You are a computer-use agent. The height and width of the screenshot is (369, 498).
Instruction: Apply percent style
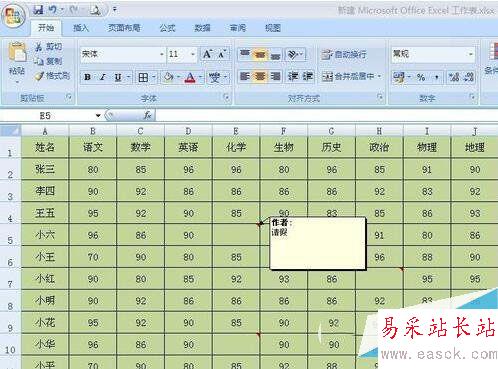pos(421,78)
